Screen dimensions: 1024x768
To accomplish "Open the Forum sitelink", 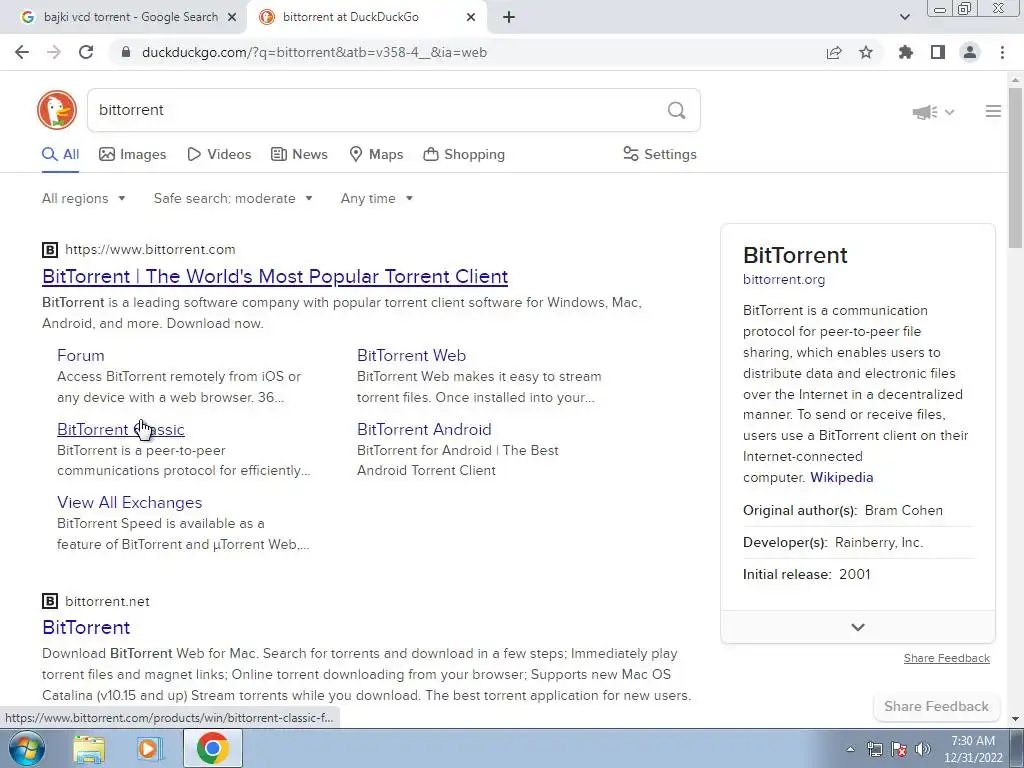I will (x=81, y=356).
